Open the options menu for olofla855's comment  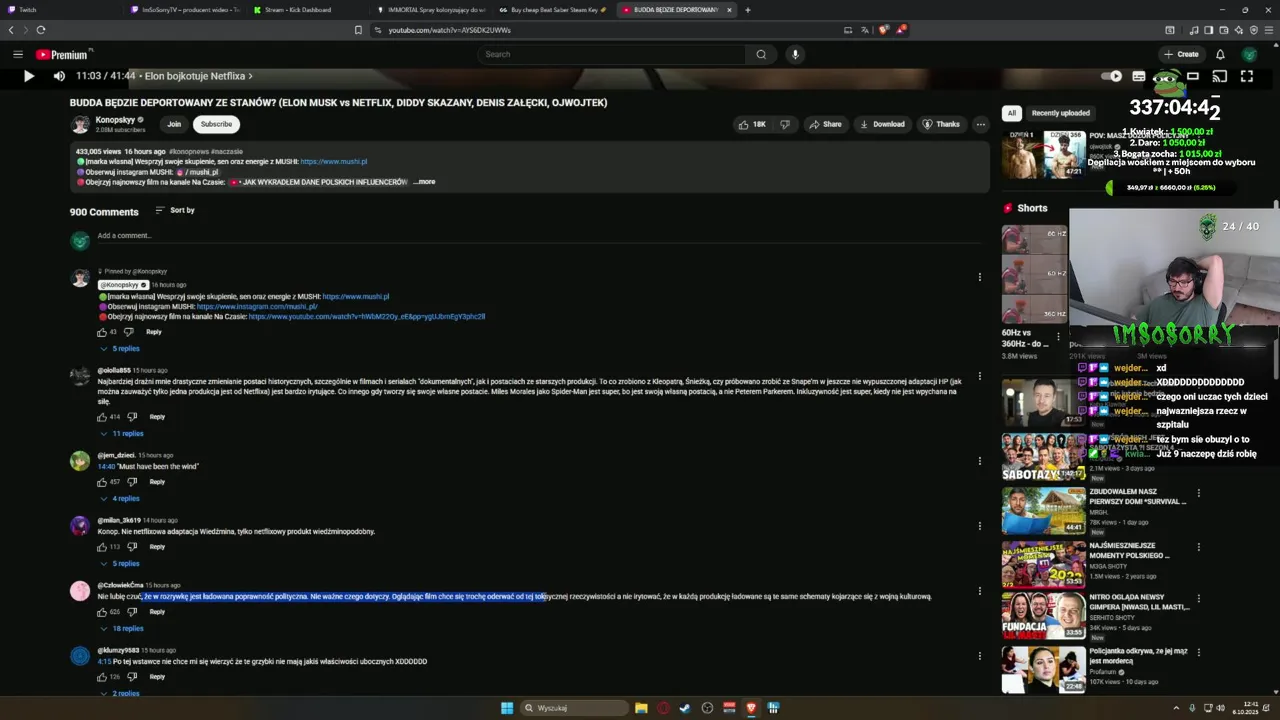click(980, 376)
